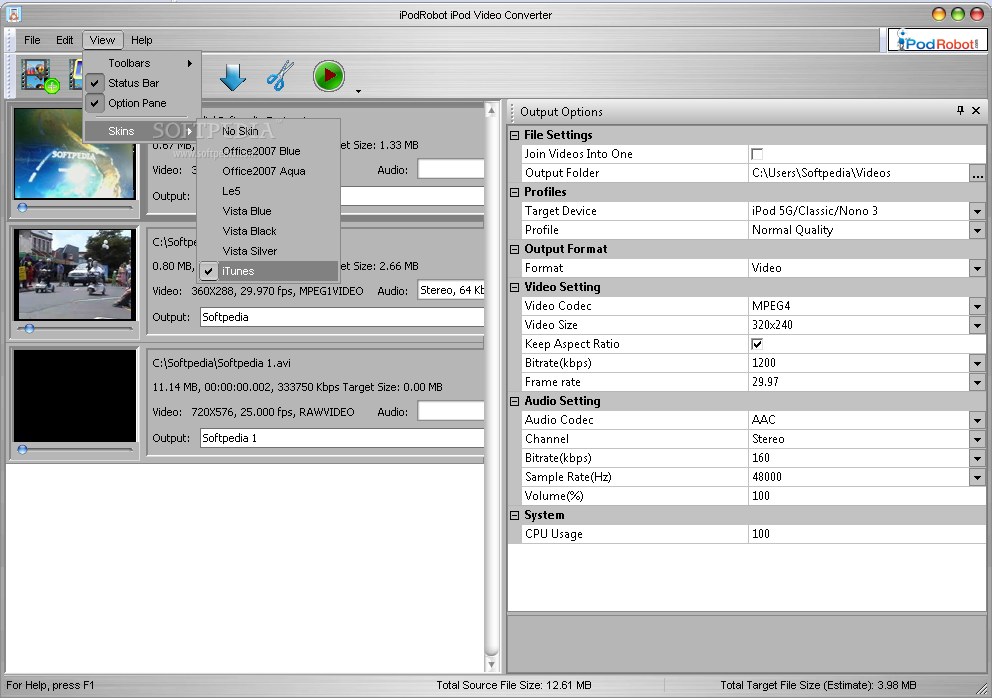
Task: Apply the Vista Blue skin
Action: 269,211
